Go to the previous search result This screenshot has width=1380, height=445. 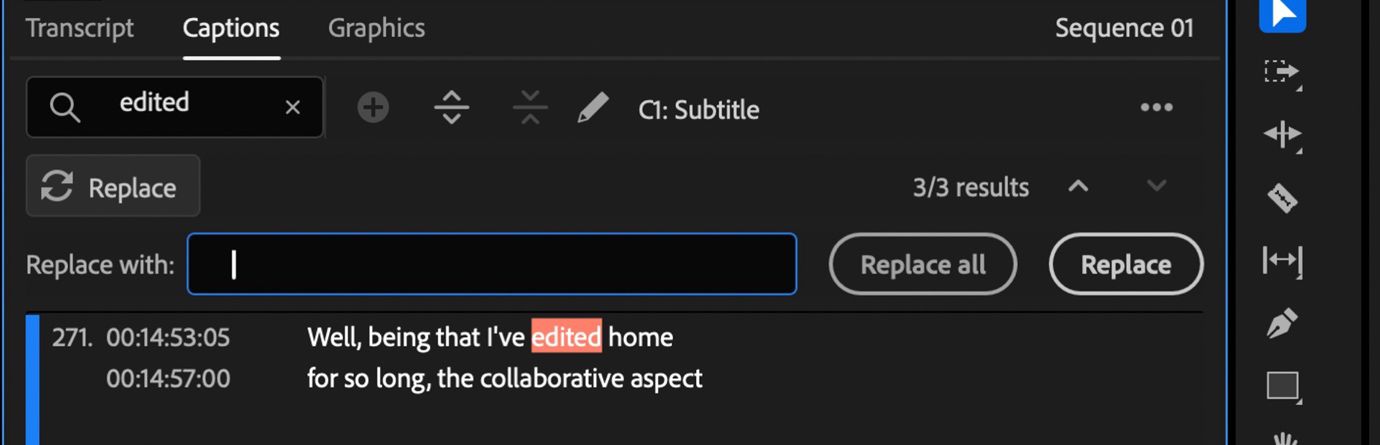tap(1078, 187)
